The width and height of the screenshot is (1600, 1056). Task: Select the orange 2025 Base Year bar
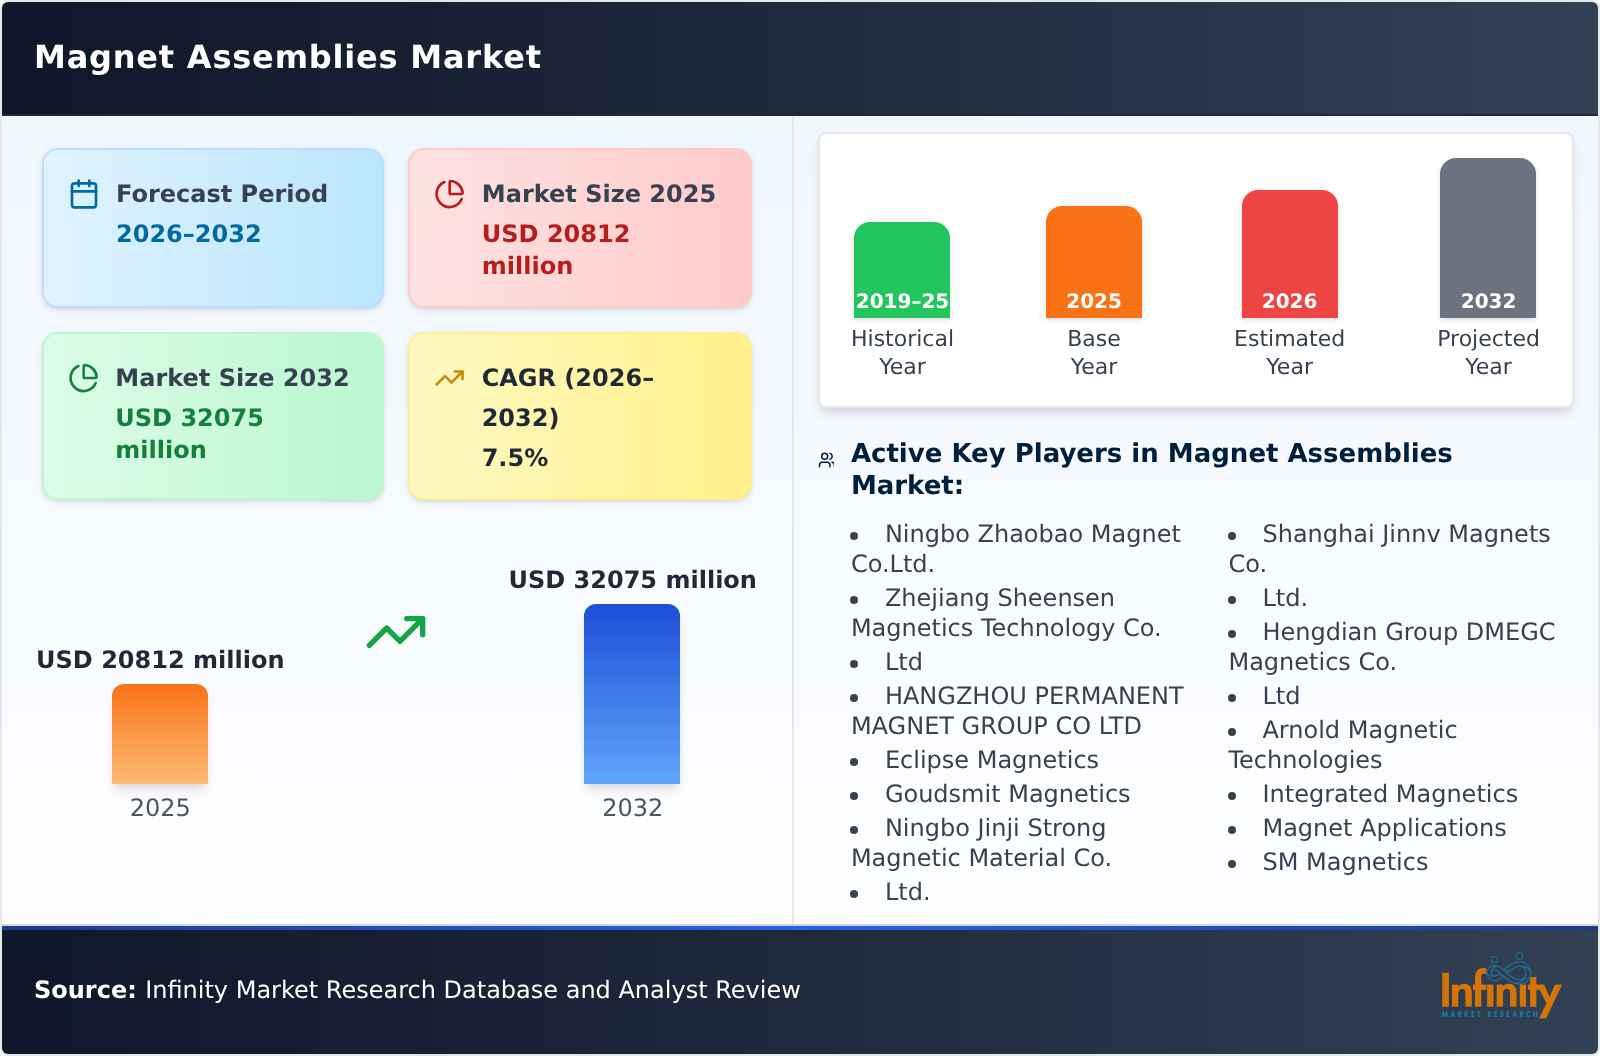[1093, 260]
